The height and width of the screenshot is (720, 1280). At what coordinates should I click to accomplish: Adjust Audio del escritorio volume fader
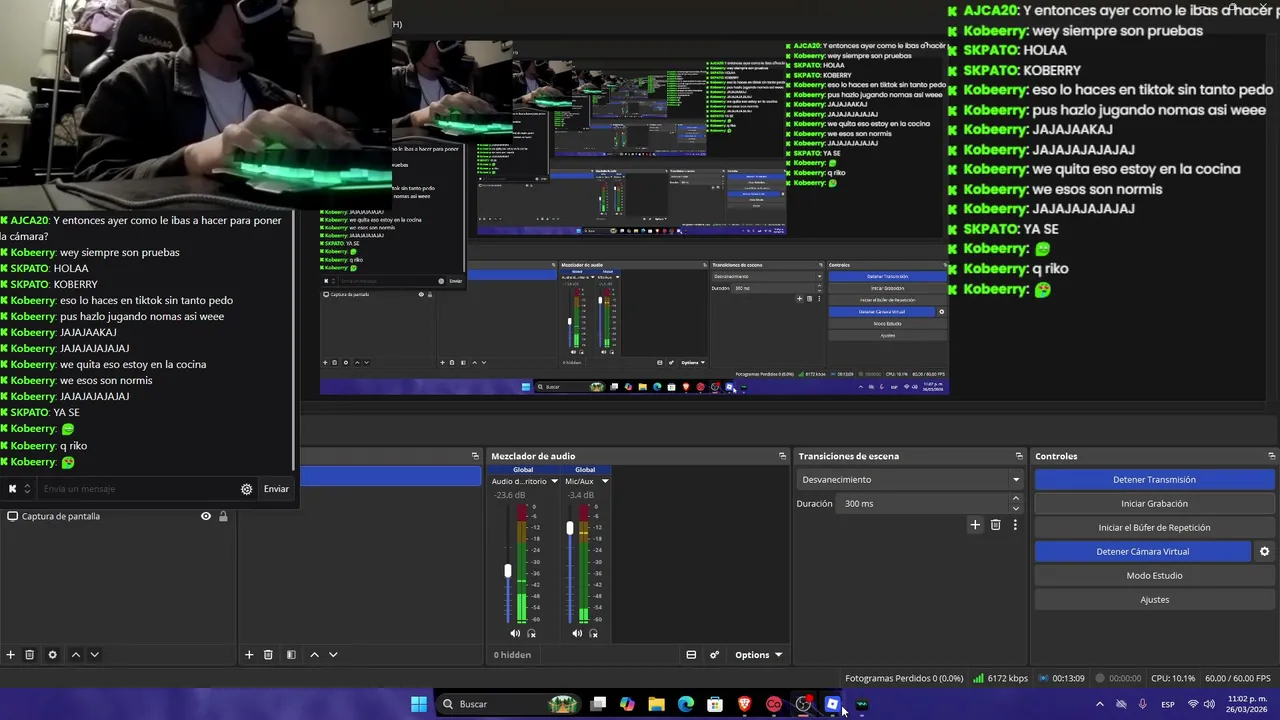tap(508, 571)
